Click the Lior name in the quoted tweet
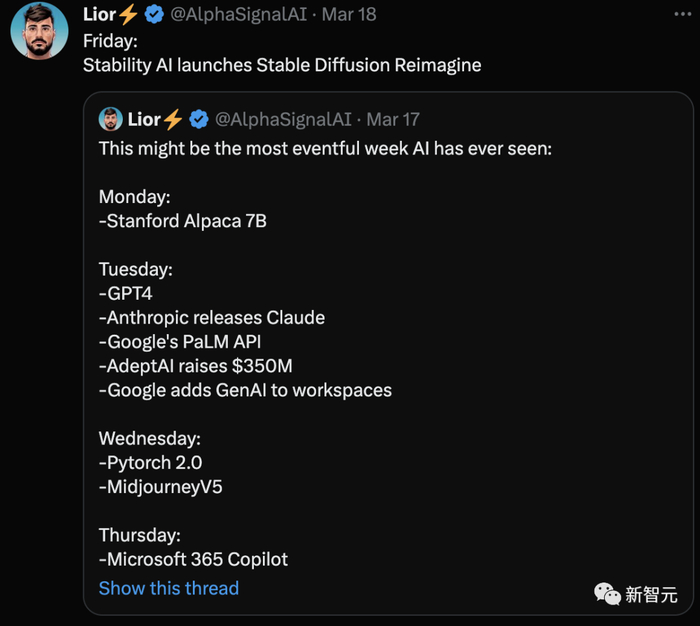This screenshot has height=626, width=700. pos(144,119)
